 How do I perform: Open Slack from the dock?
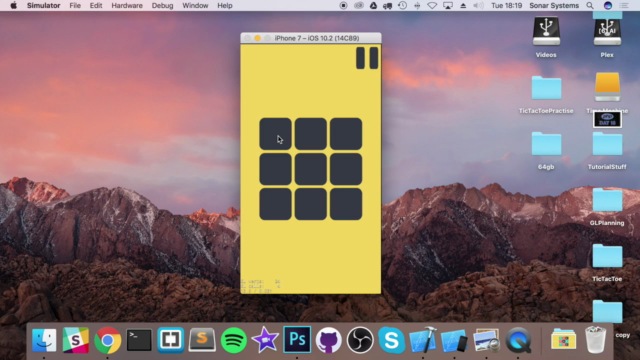tap(76, 340)
